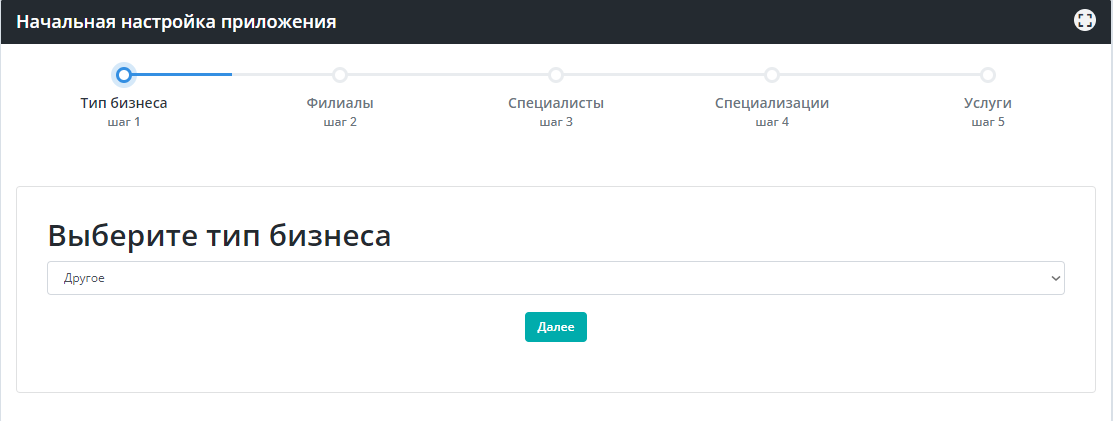Click the step circle above Филиалы

pos(340,75)
